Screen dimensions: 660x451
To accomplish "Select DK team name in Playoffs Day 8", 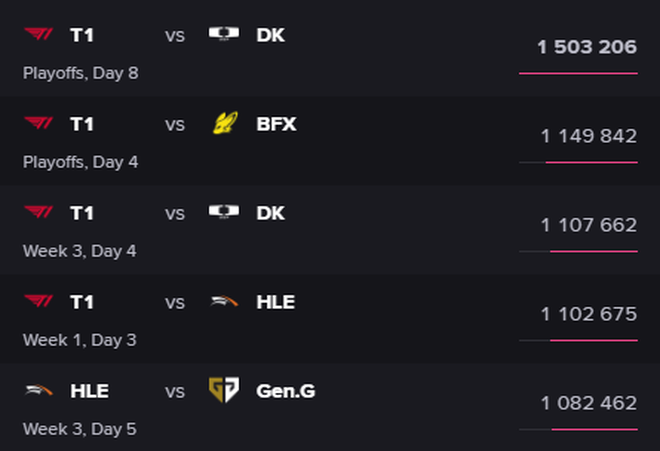I will (270, 35).
